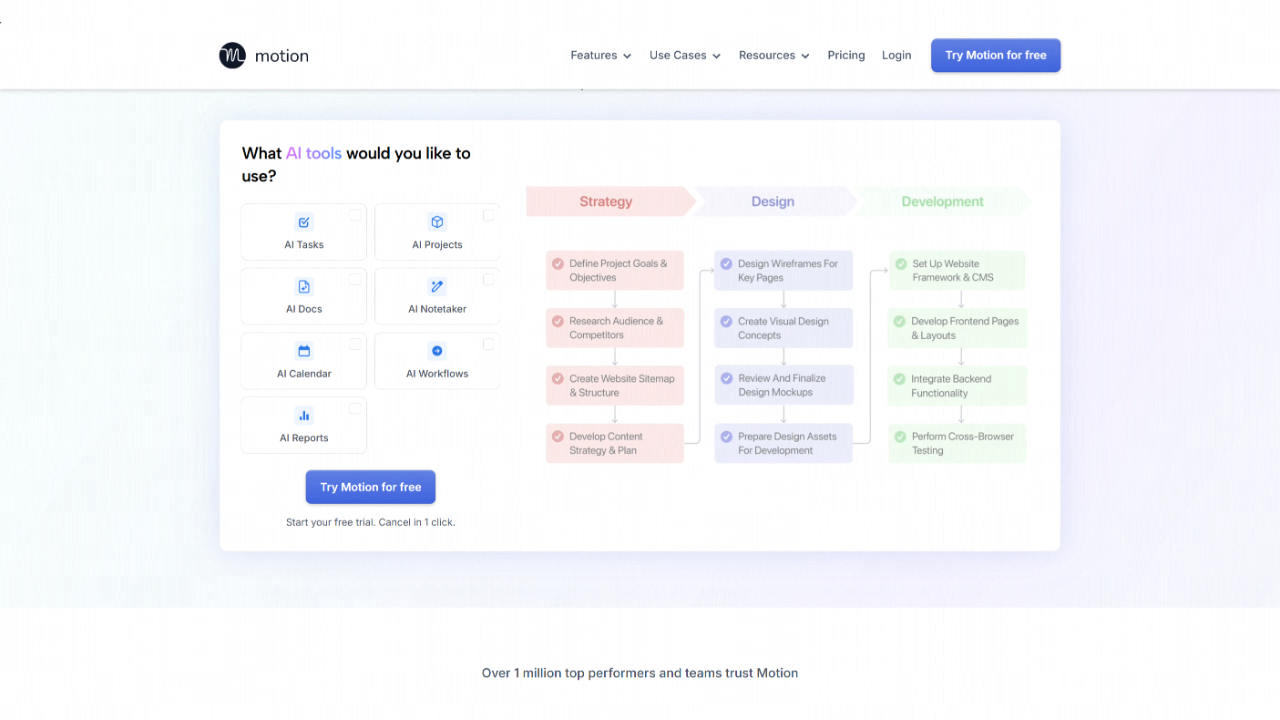Expand the Features dropdown menu
Screen dimensions: 1280x720
(x=600, y=56)
